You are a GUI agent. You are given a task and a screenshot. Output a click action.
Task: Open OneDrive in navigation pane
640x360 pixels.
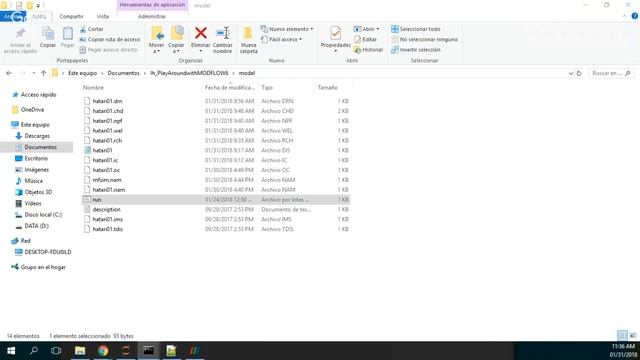click(32, 109)
